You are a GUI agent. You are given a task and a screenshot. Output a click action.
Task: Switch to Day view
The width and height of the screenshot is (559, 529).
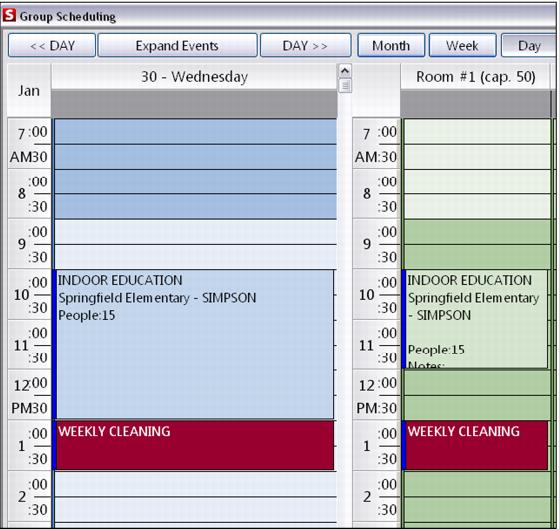529,45
